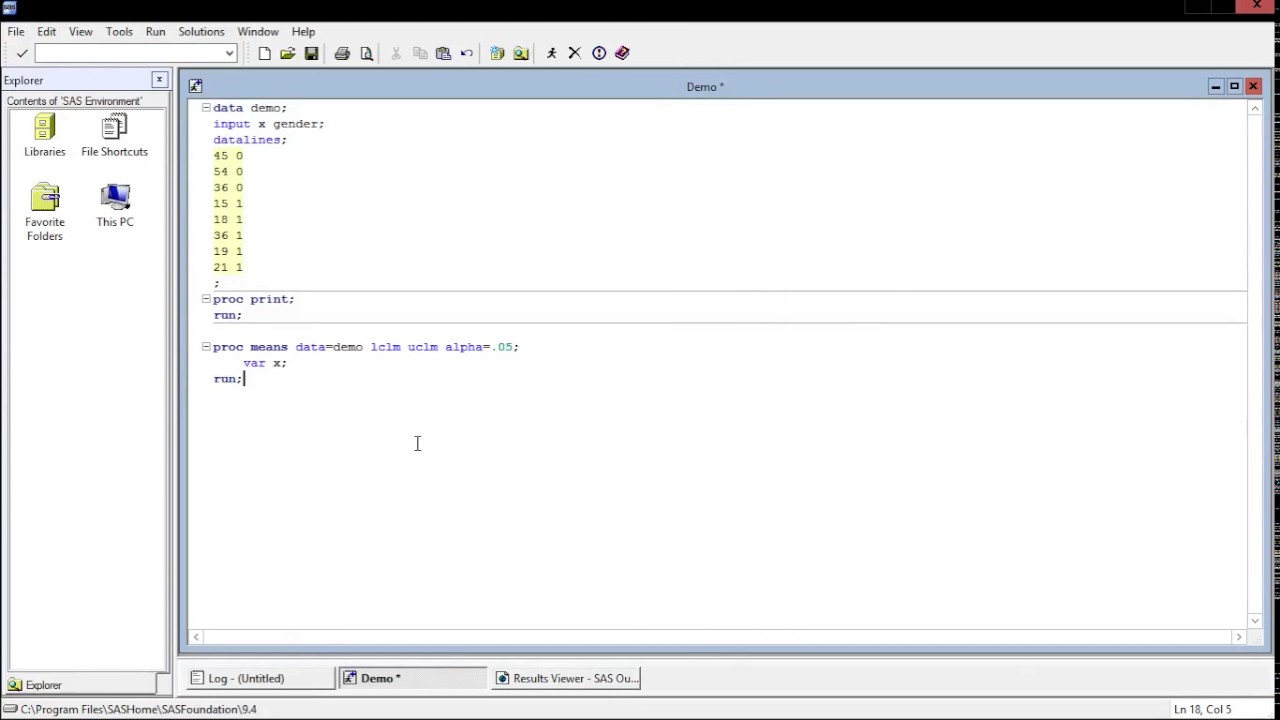This screenshot has width=1280, height=720.
Task: Collapse the proc print step
Action: point(206,299)
